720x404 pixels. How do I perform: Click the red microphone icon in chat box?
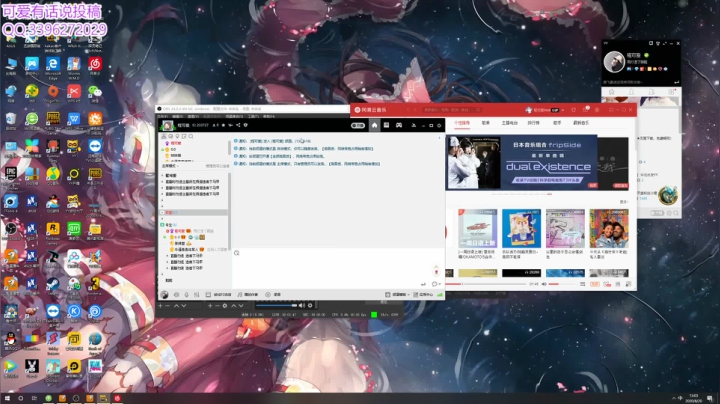click(x=436, y=271)
